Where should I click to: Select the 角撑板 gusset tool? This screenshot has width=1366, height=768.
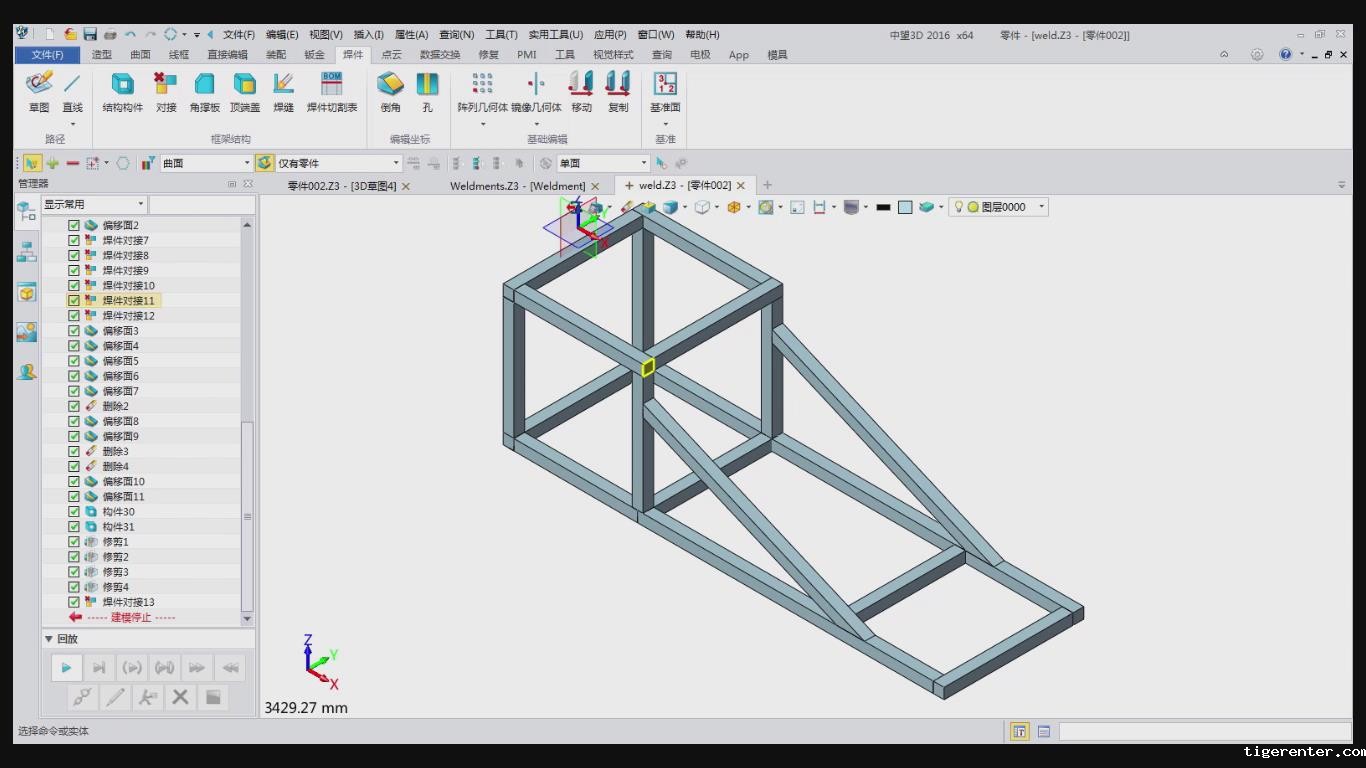[x=204, y=91]
